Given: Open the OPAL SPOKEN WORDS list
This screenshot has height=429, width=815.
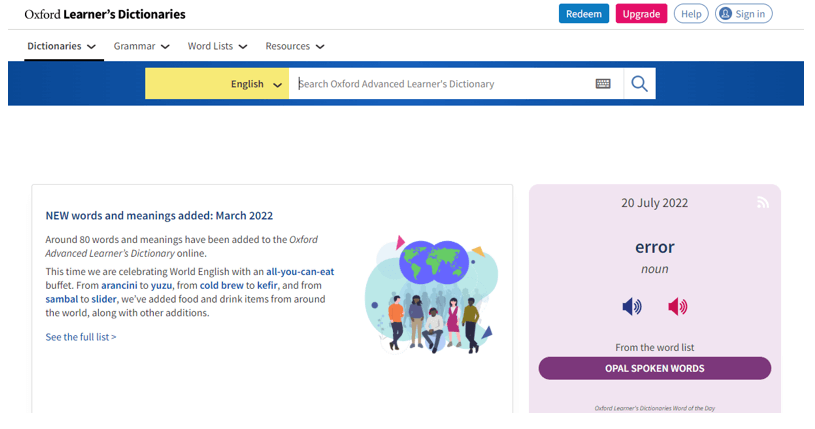Looking at the screenshot, I should (654, 368).
